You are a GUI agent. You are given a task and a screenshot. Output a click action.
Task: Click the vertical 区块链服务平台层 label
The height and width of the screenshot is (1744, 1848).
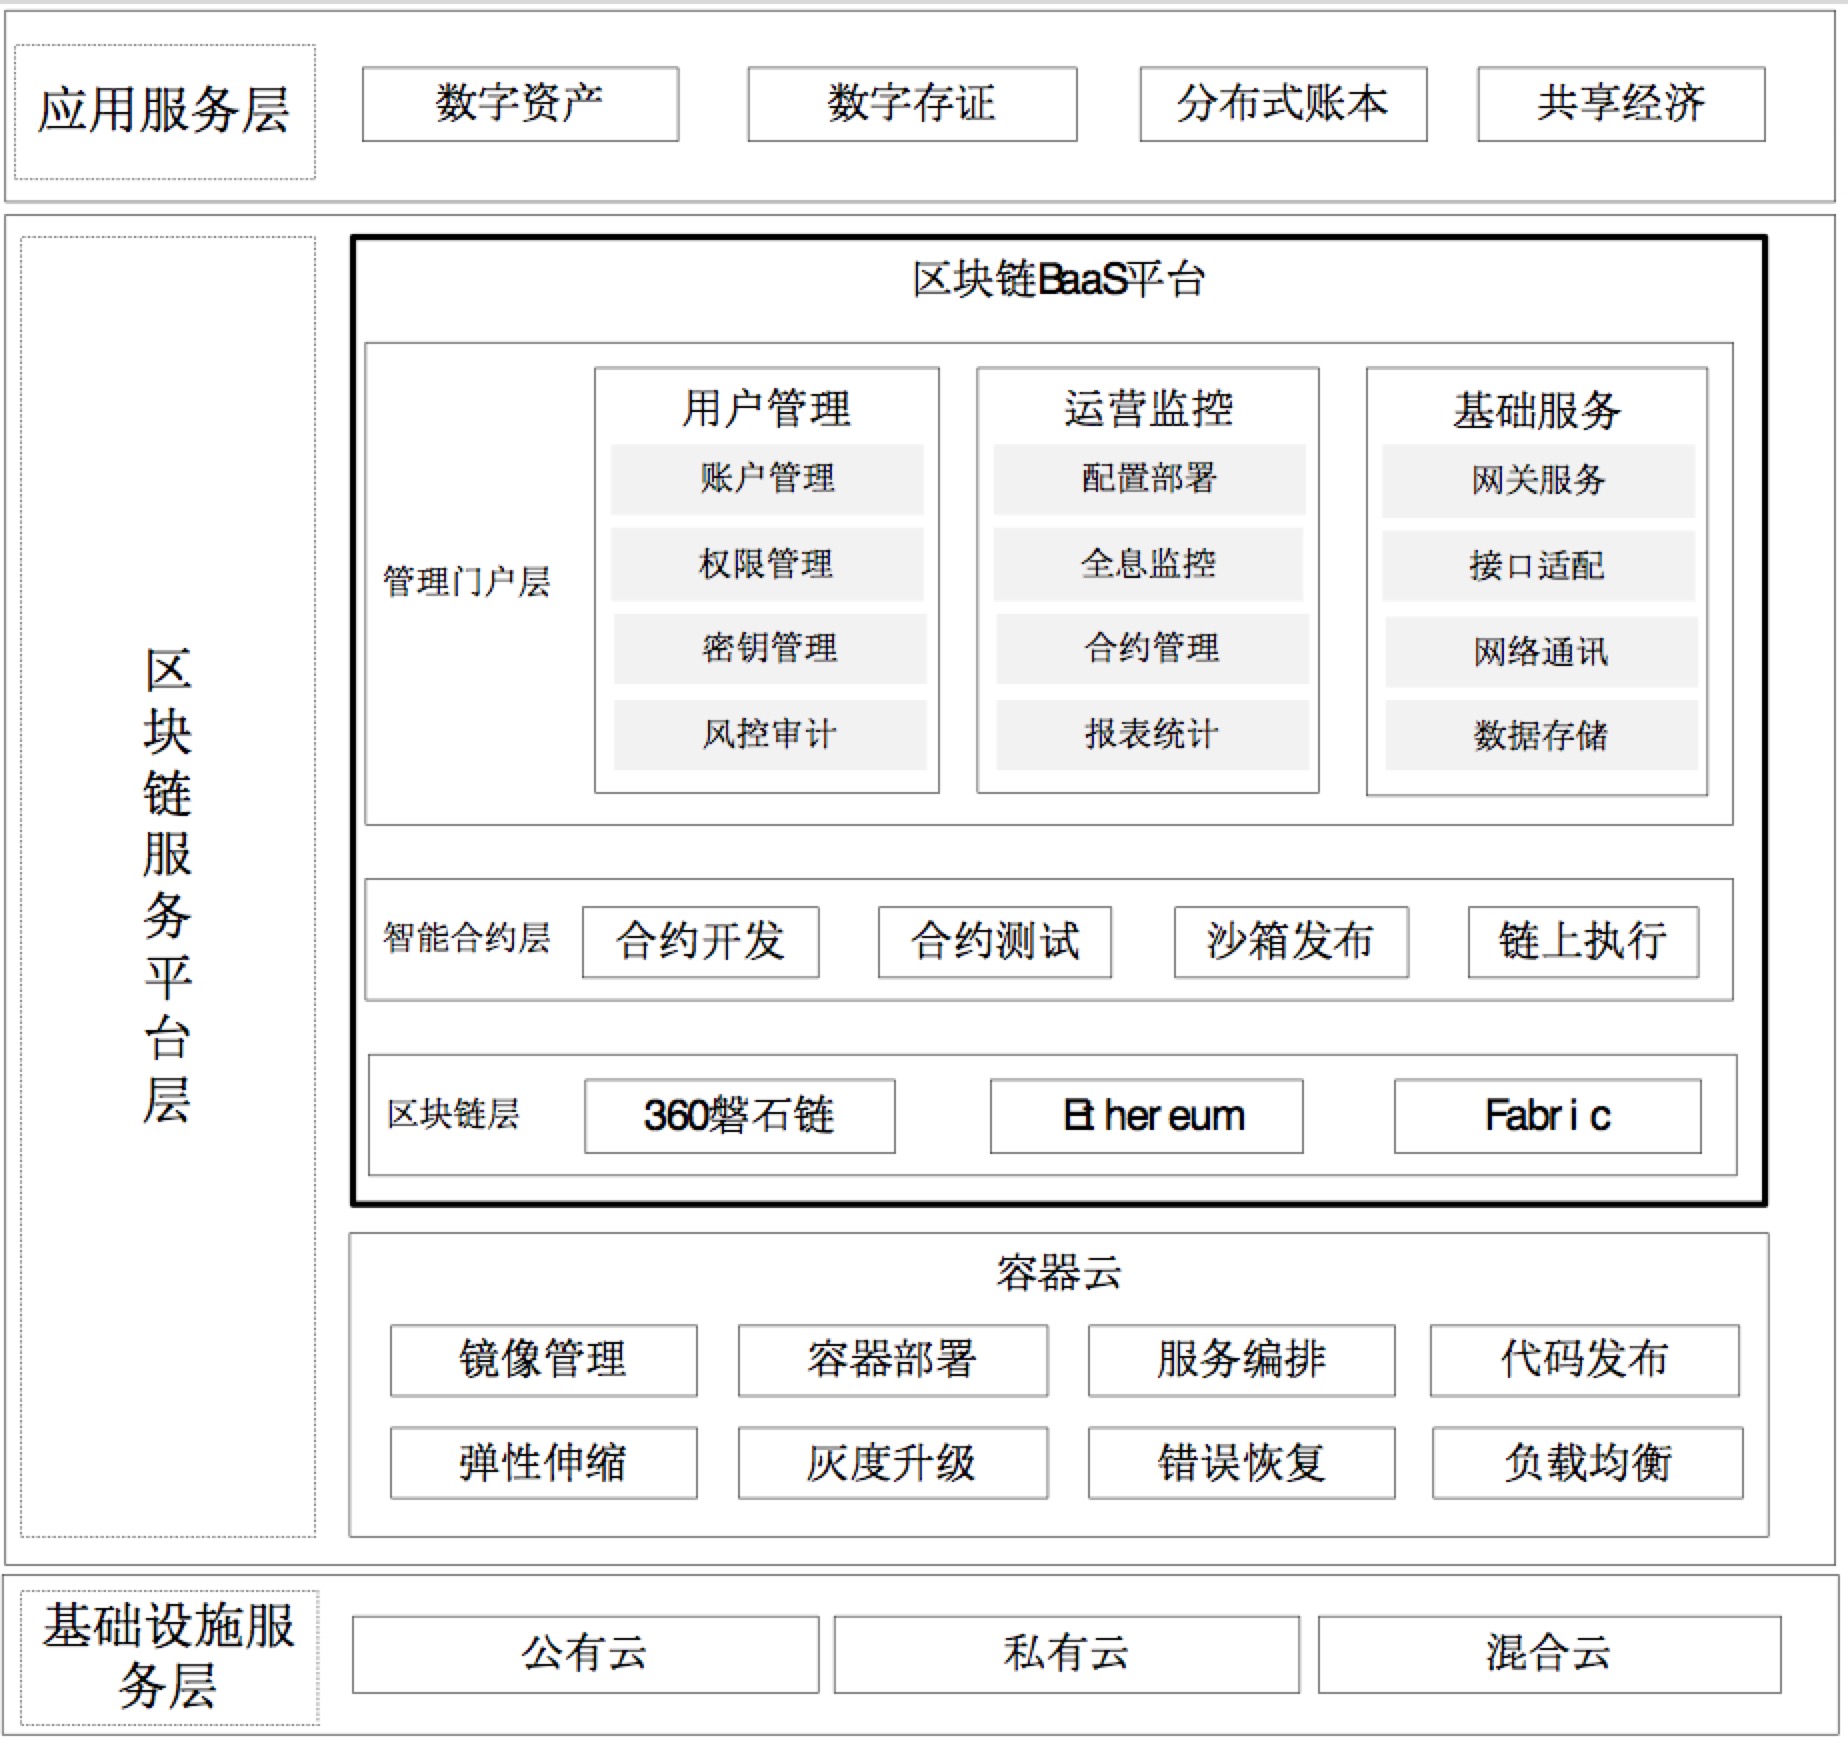pyautogui.click(x=167, y=886)
